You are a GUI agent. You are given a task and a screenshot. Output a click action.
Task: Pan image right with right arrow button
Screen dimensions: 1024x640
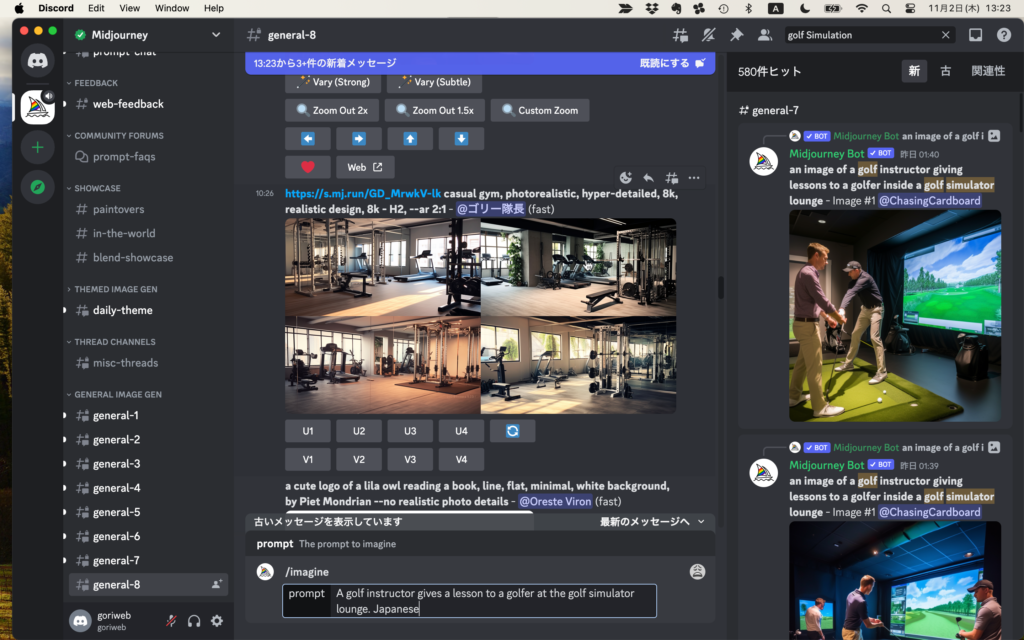tap(359, 138)
